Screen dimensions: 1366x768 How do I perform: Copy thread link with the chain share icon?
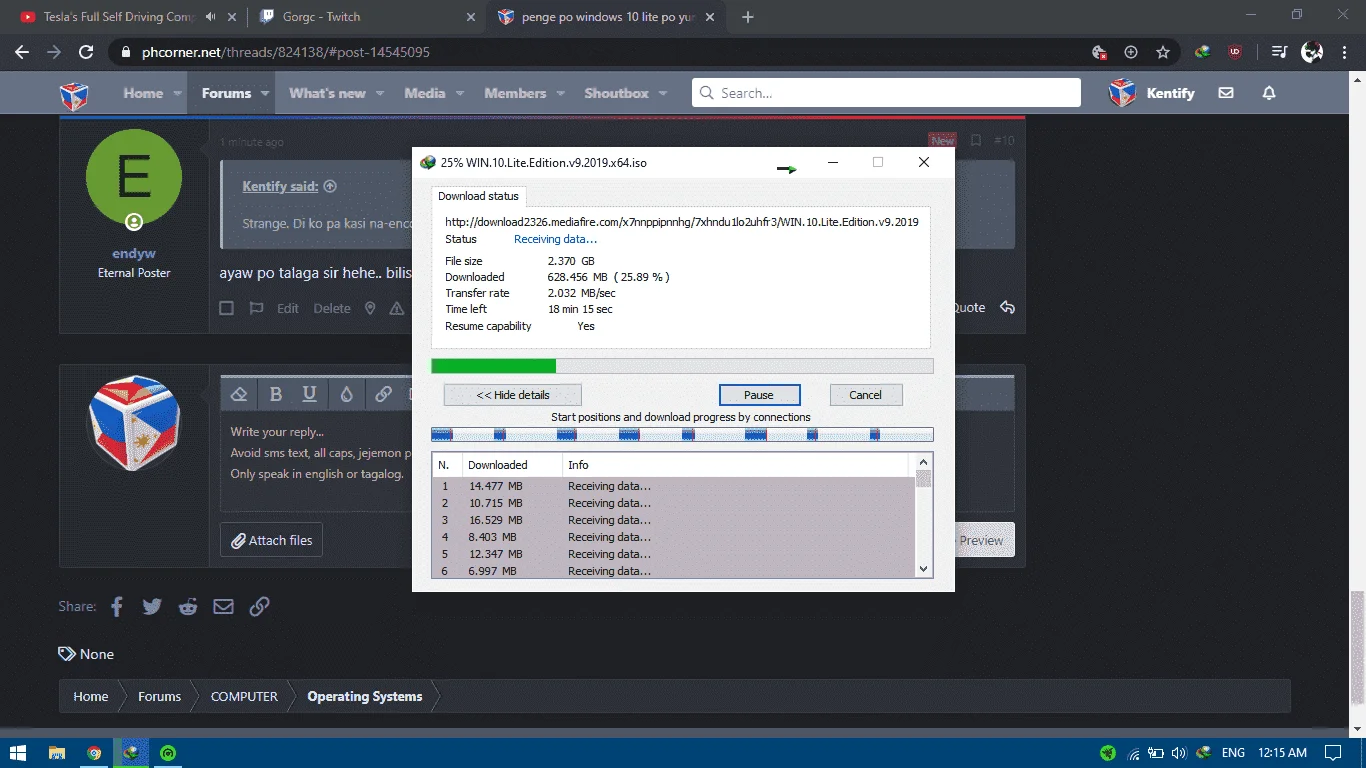pyautogui.click(x=259, y=606)
